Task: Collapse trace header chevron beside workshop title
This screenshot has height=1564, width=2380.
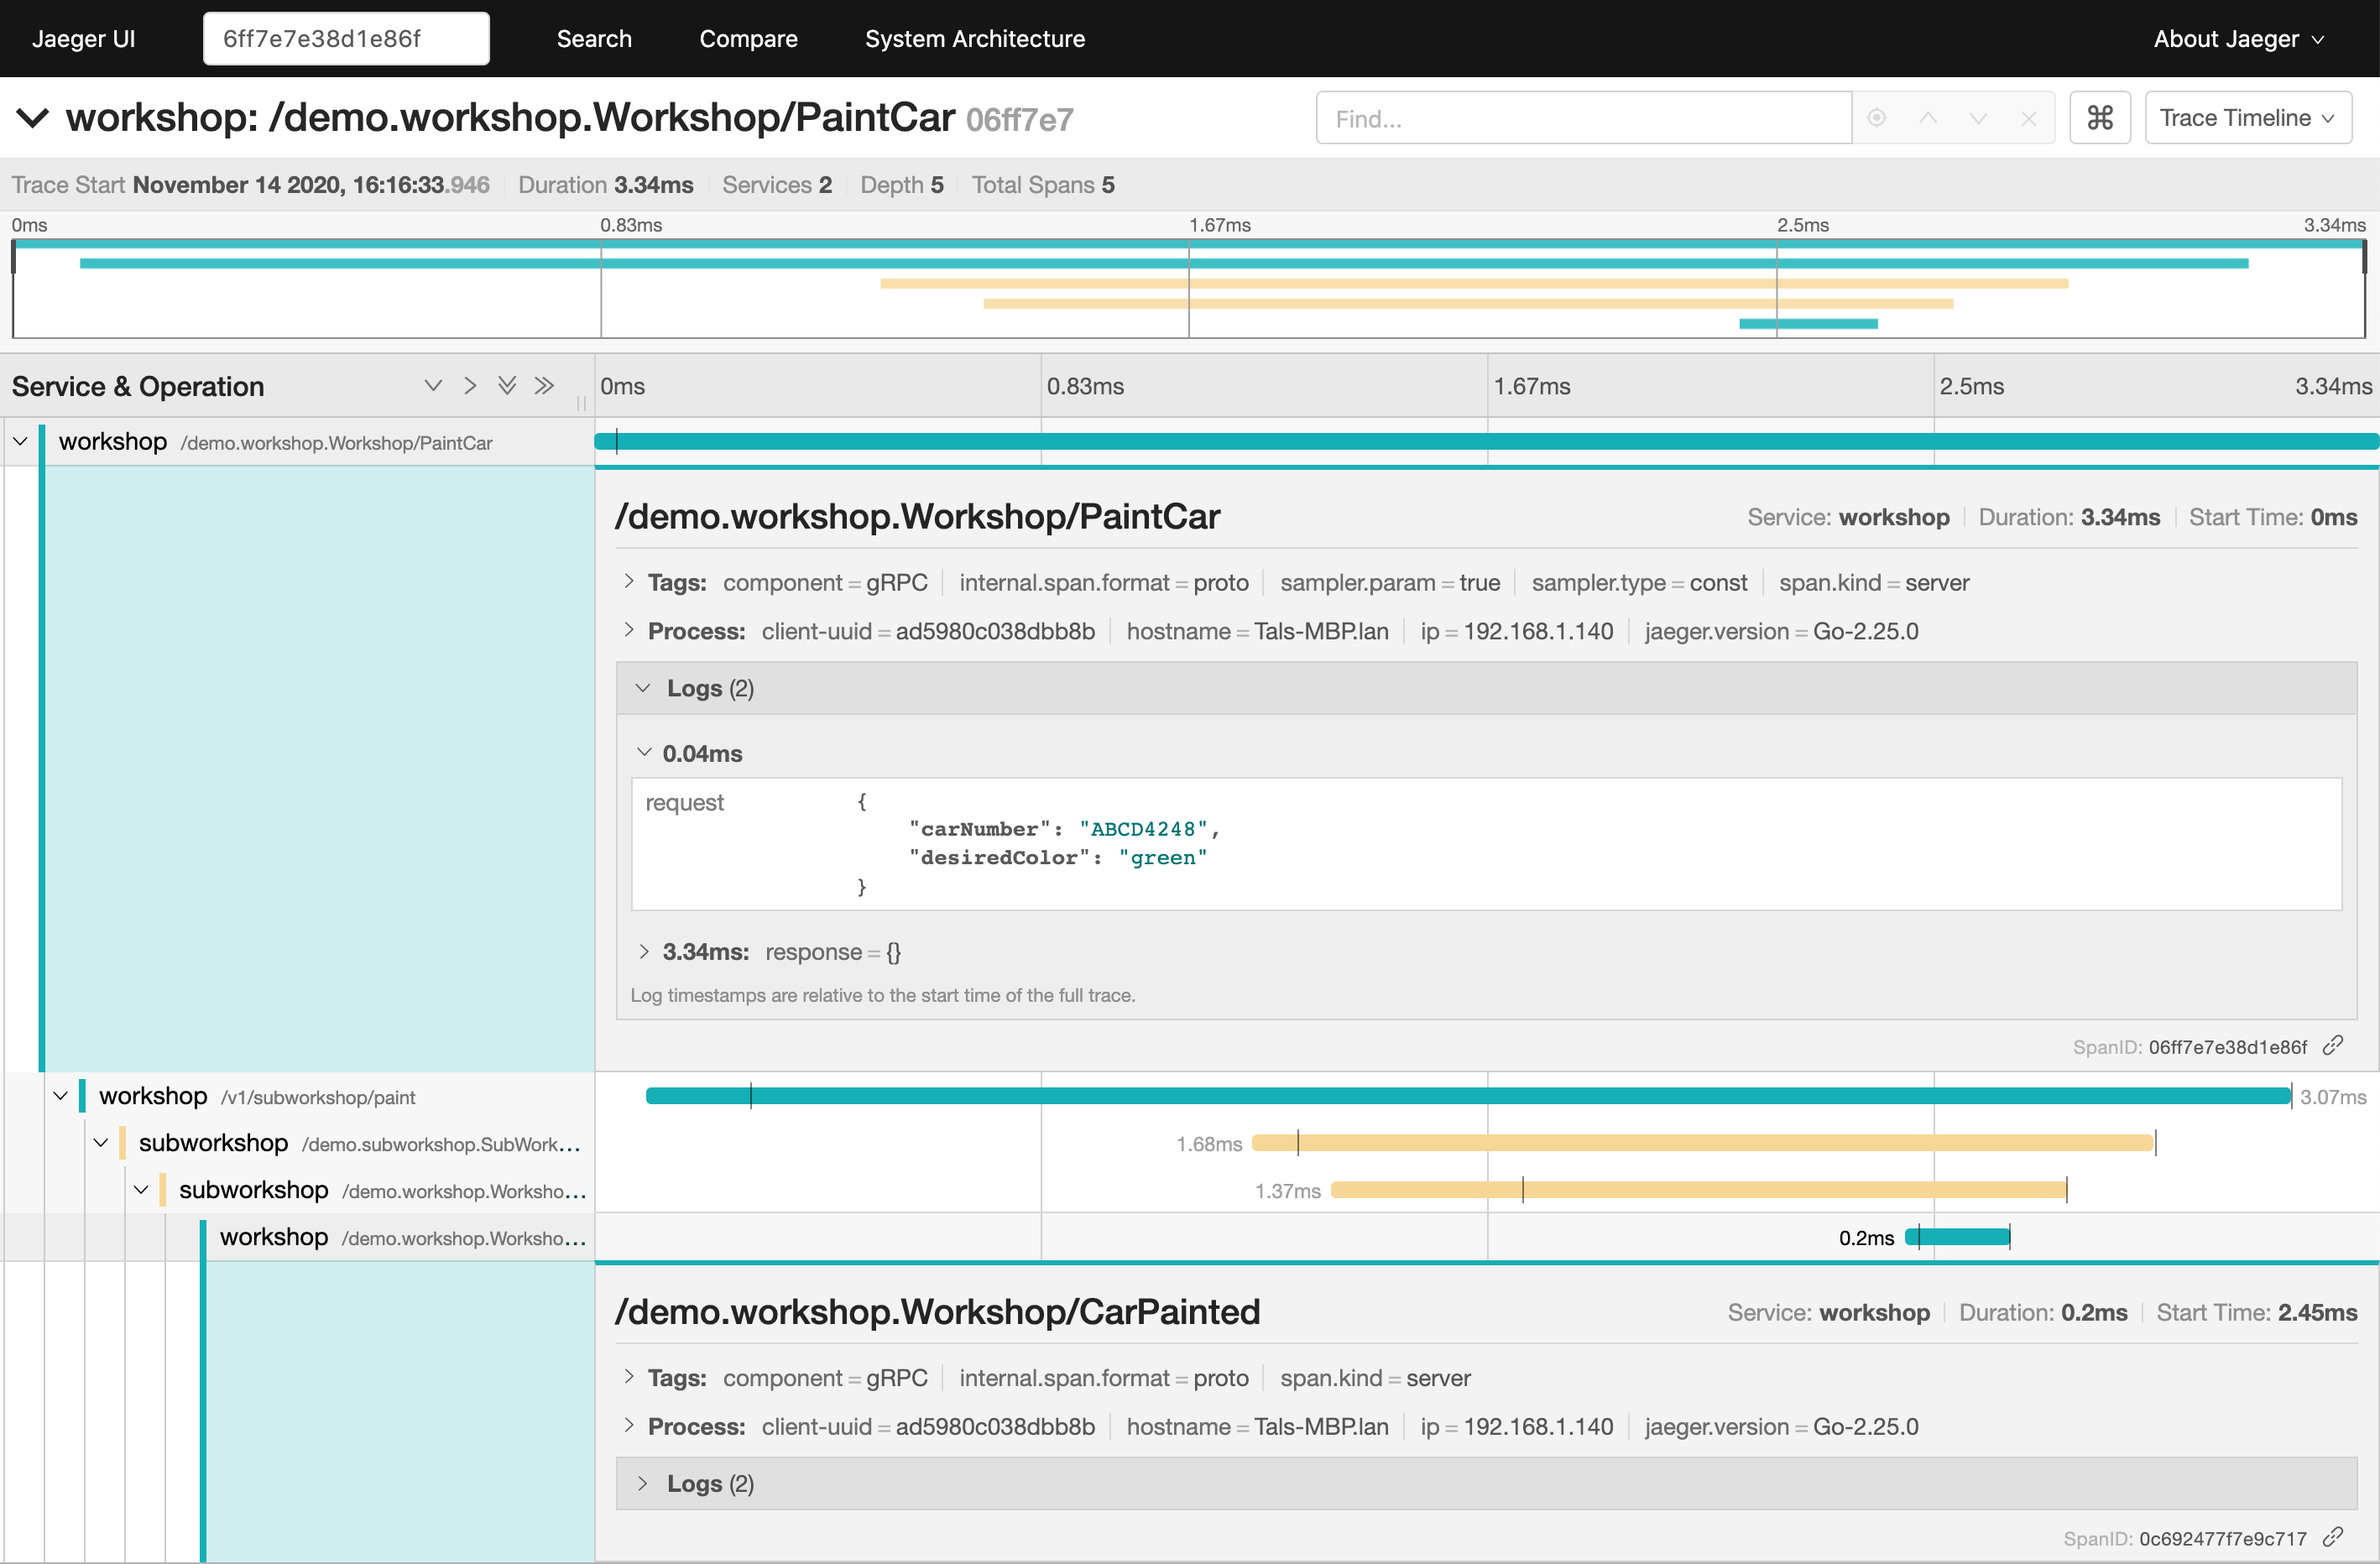Action: coord(32,118)
